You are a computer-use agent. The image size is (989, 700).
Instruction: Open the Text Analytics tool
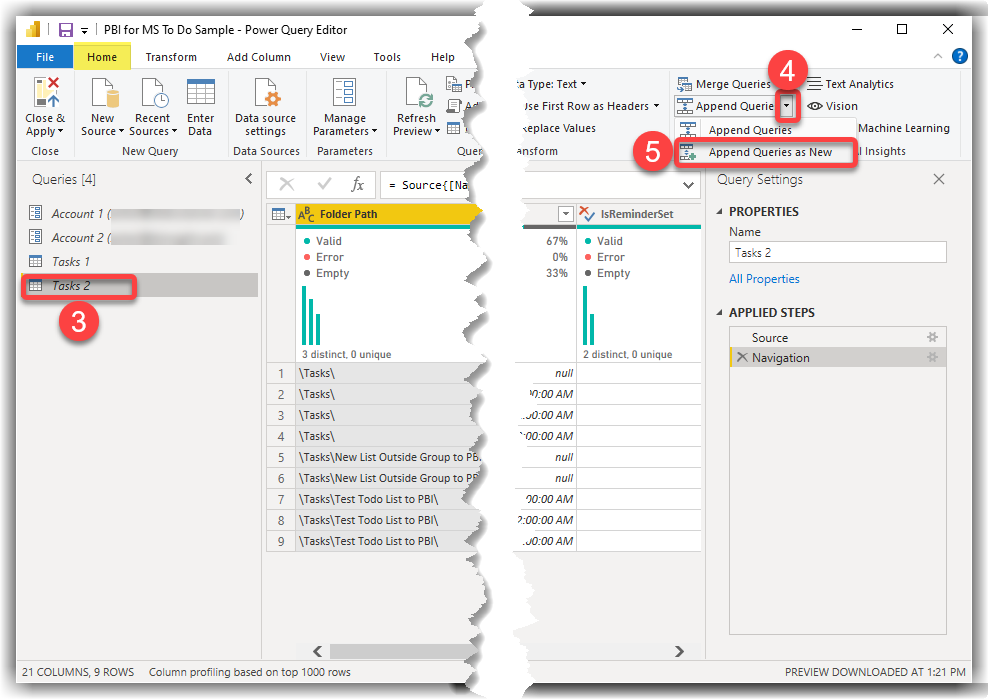pyautogui.click(x=850, y=84)
